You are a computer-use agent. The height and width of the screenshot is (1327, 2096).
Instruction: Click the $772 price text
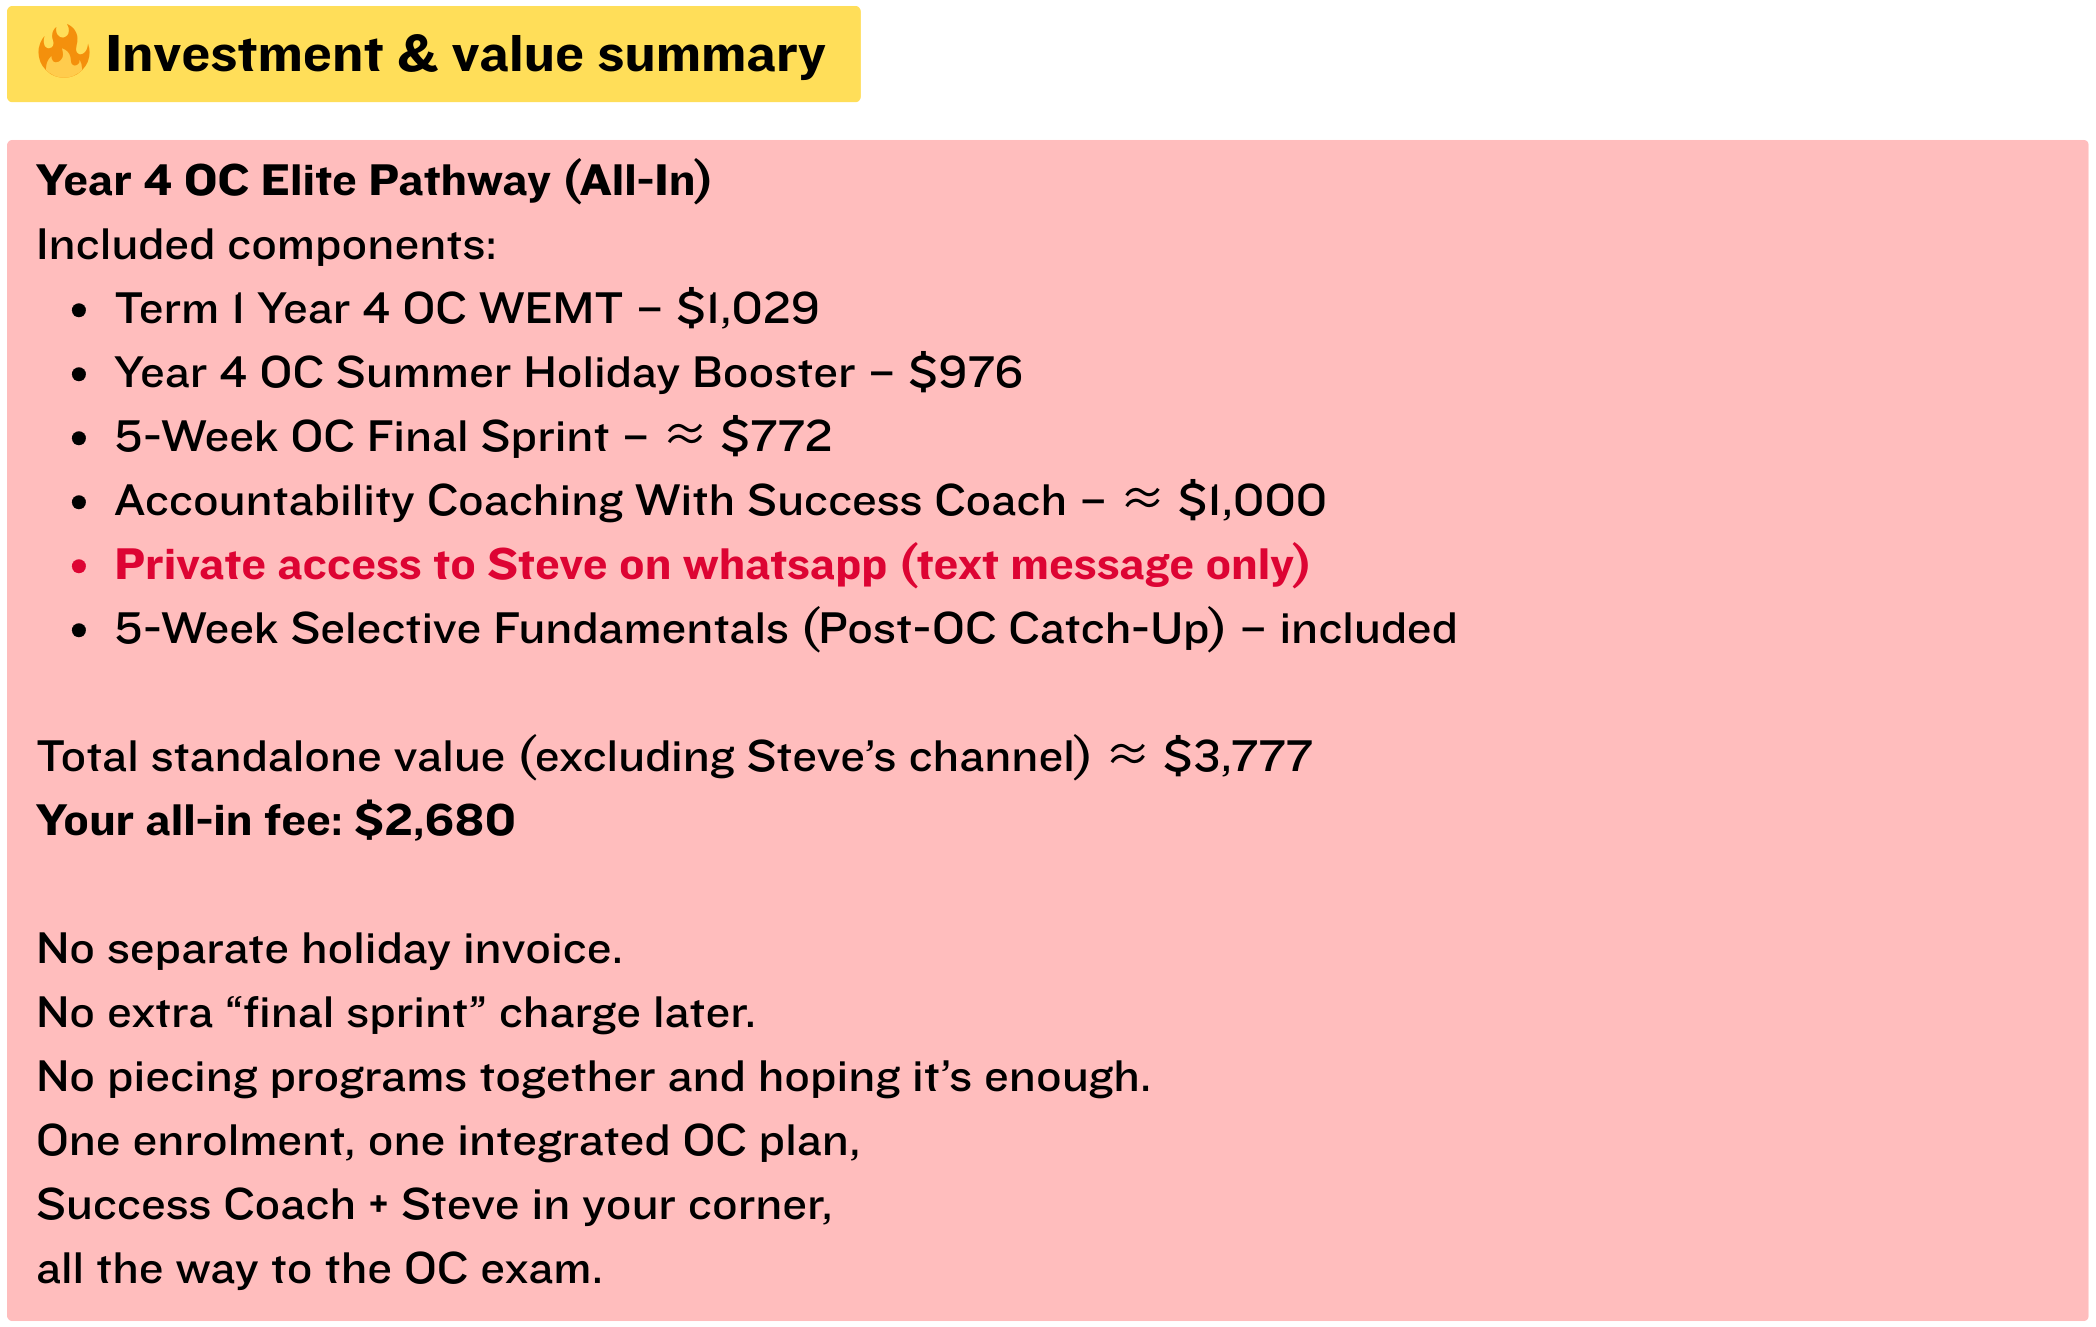[776, 436]
